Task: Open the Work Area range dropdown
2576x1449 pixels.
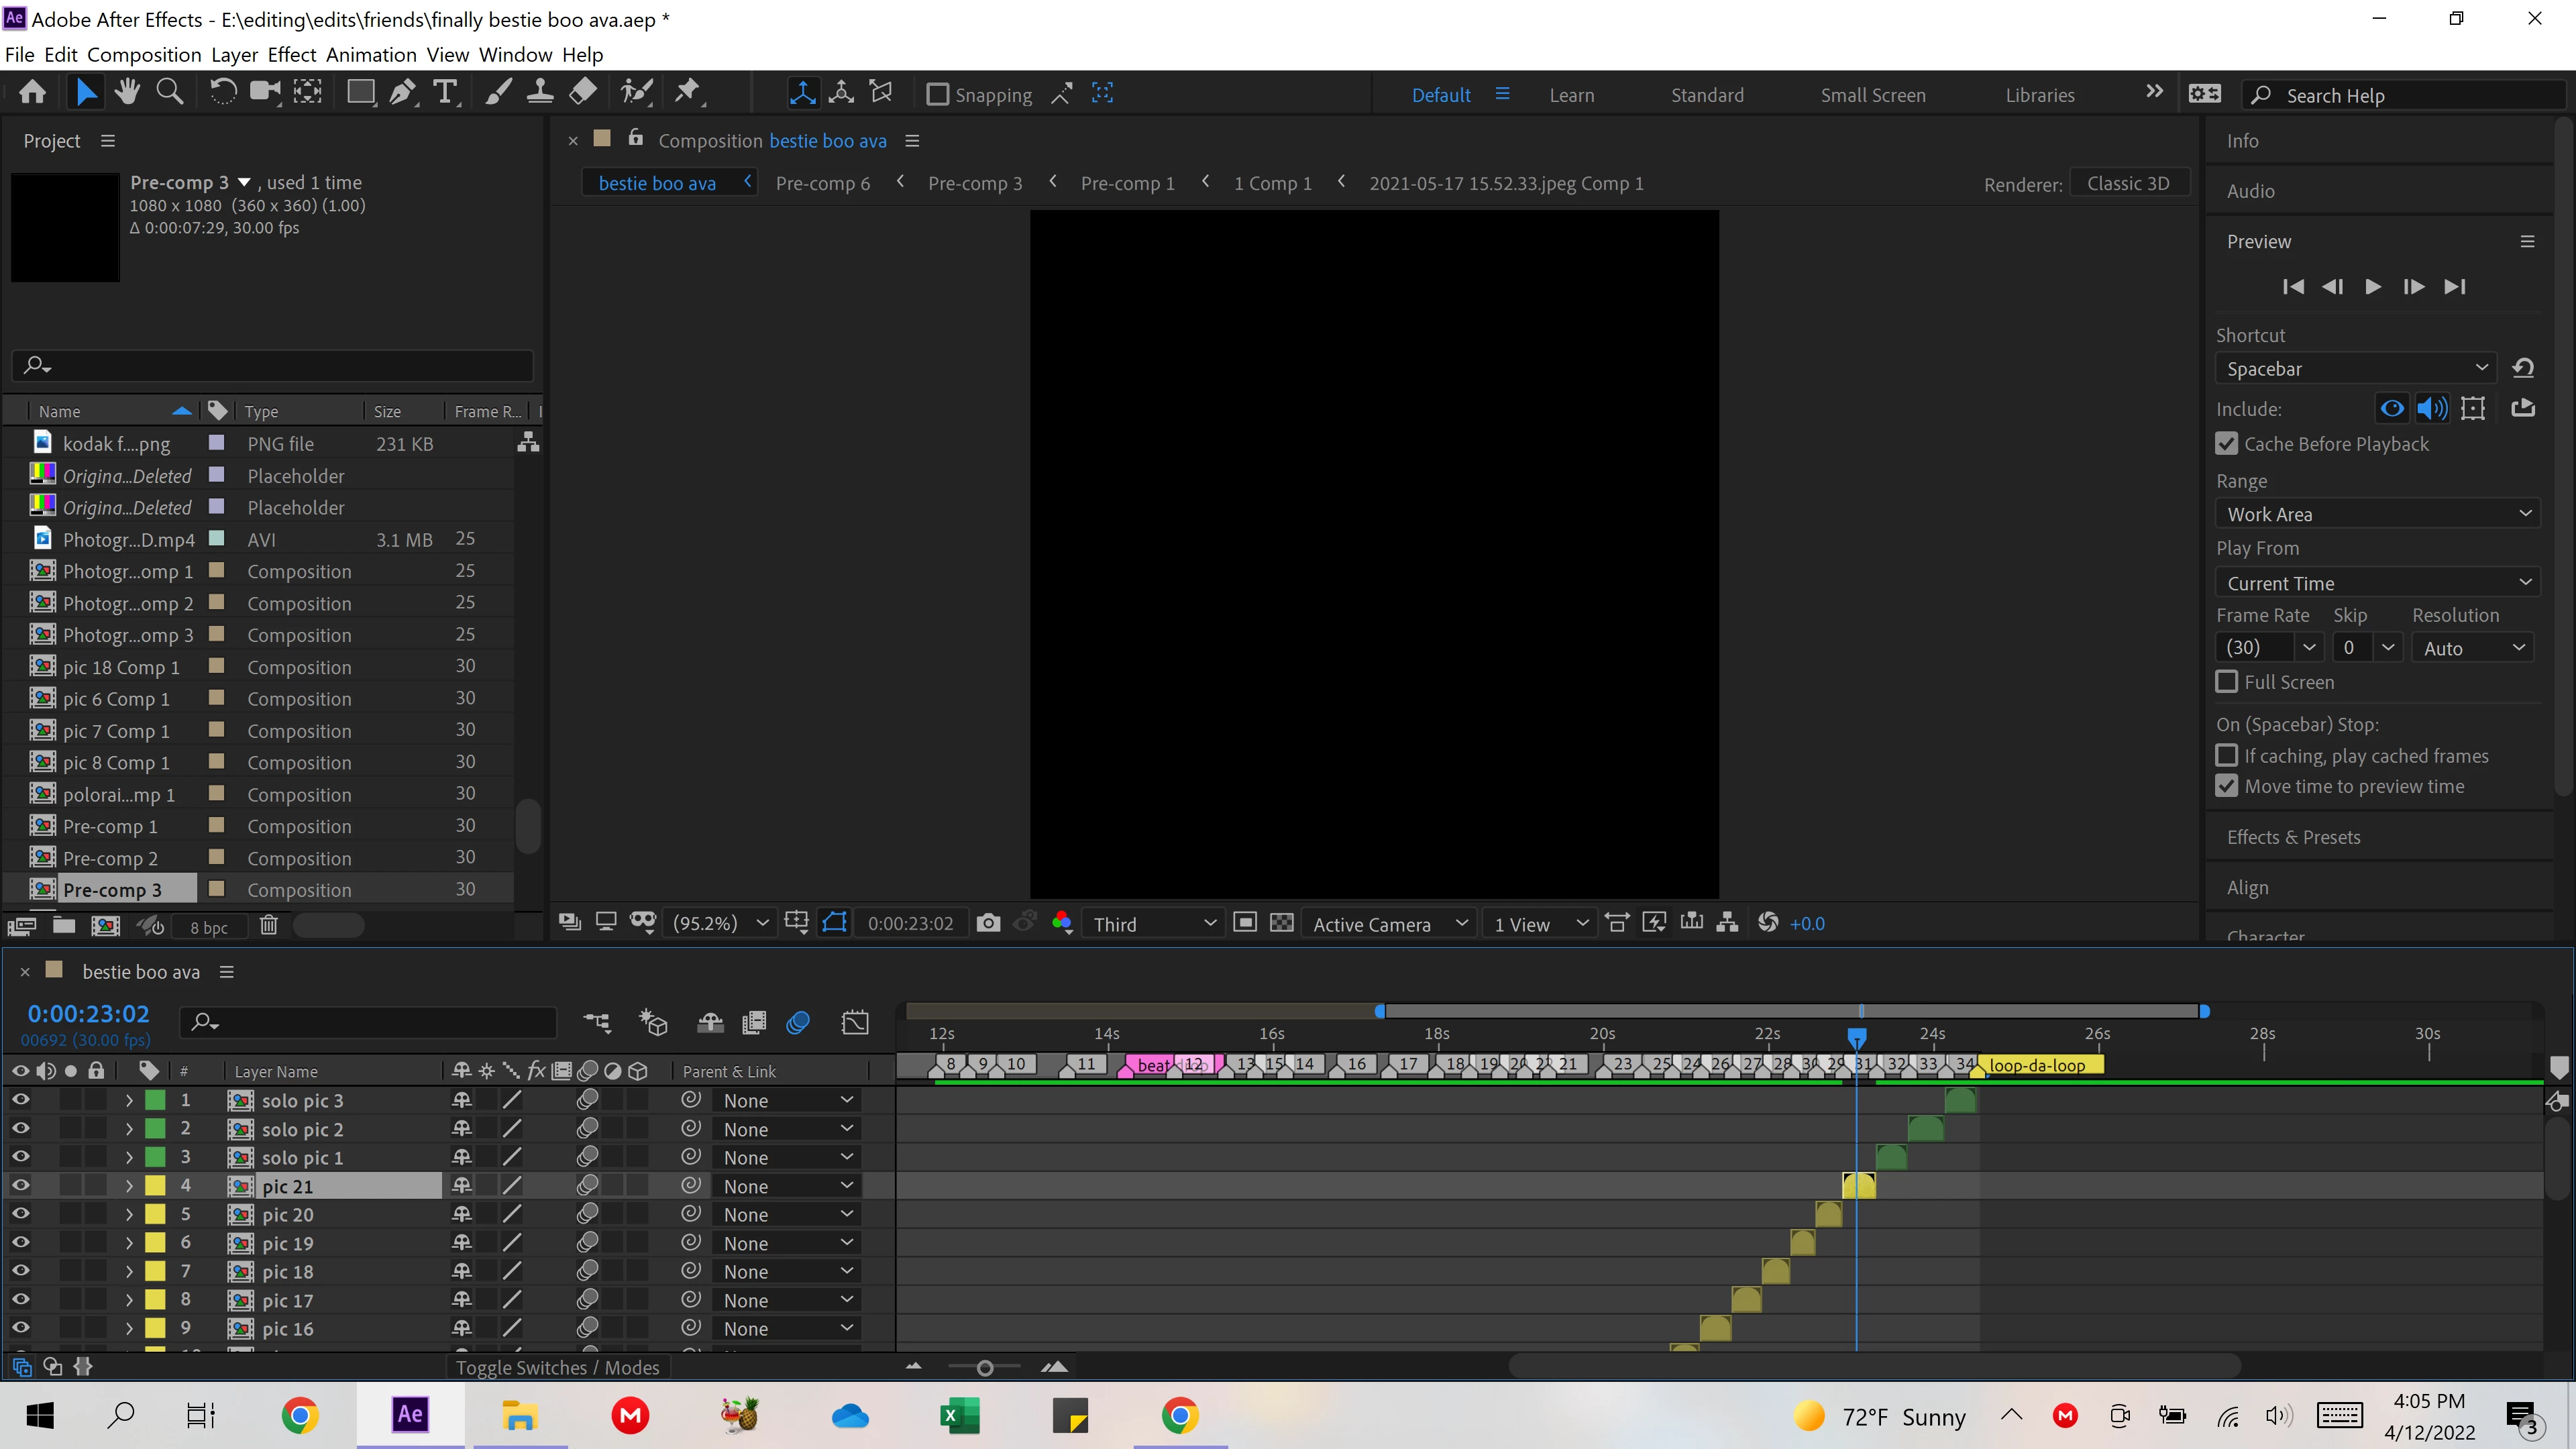Action: [x=2378, y=514]
